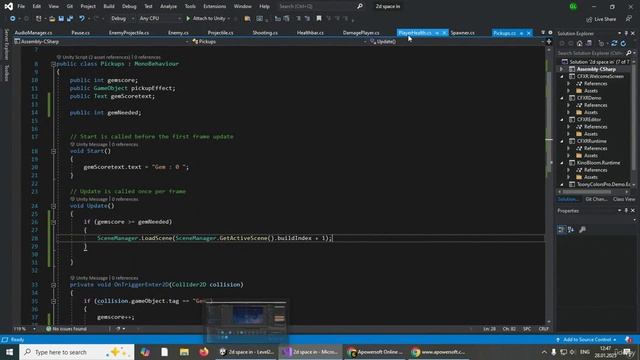640x360 pixels.
Task: Open the editor tab settings gear icon
Action: tap(550, 33)
